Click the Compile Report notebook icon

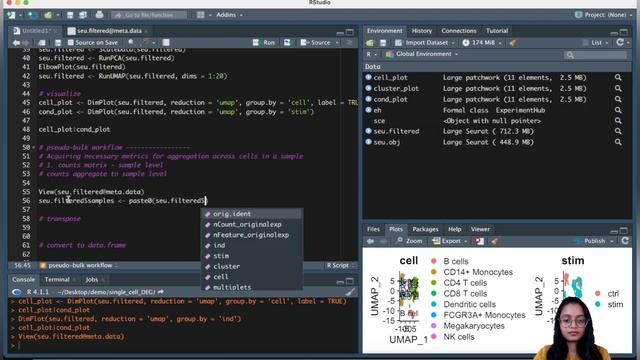coord(166,42)
